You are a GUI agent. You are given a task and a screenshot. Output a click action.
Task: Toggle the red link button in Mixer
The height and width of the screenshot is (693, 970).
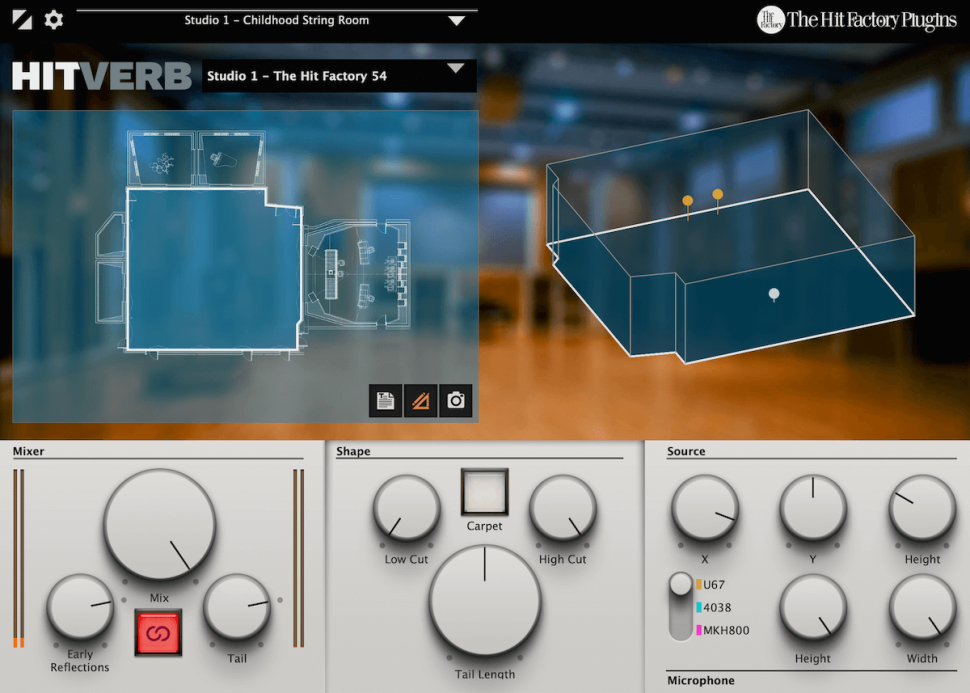158,633
